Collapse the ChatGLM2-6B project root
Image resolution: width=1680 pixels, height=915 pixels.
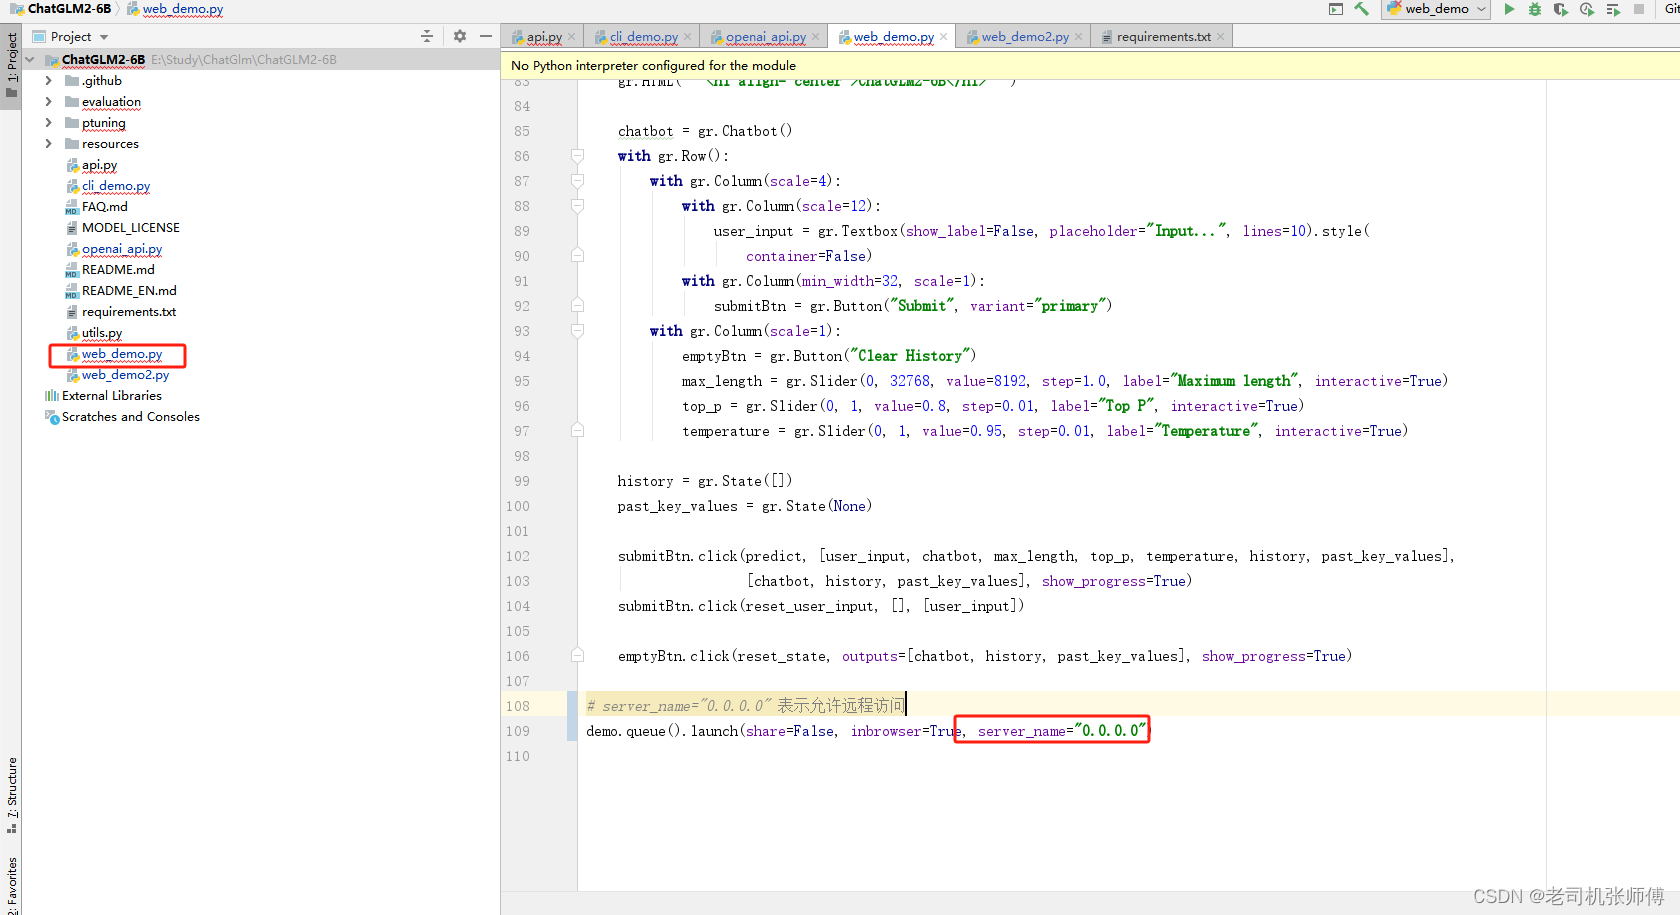tap(30, 60)
